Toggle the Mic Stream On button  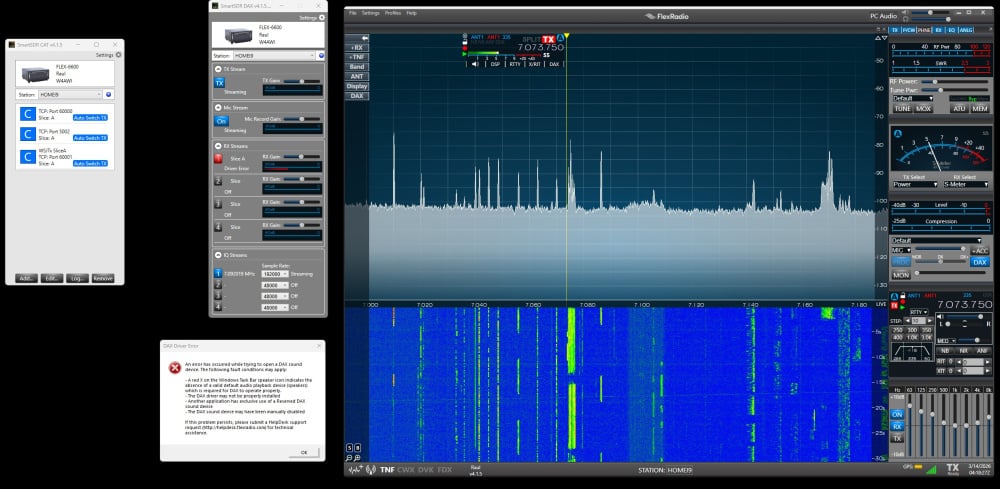[x=221, y=120]
